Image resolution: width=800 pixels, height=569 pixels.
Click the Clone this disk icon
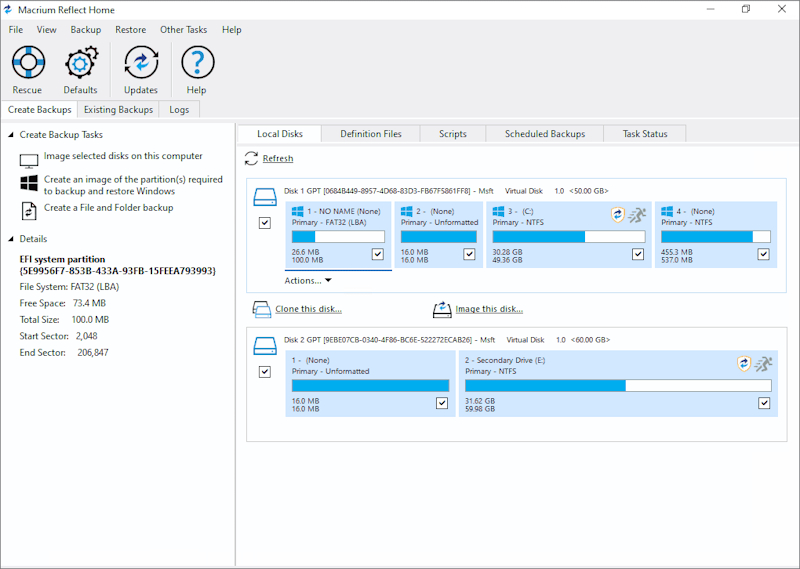[x=262, y=309]
